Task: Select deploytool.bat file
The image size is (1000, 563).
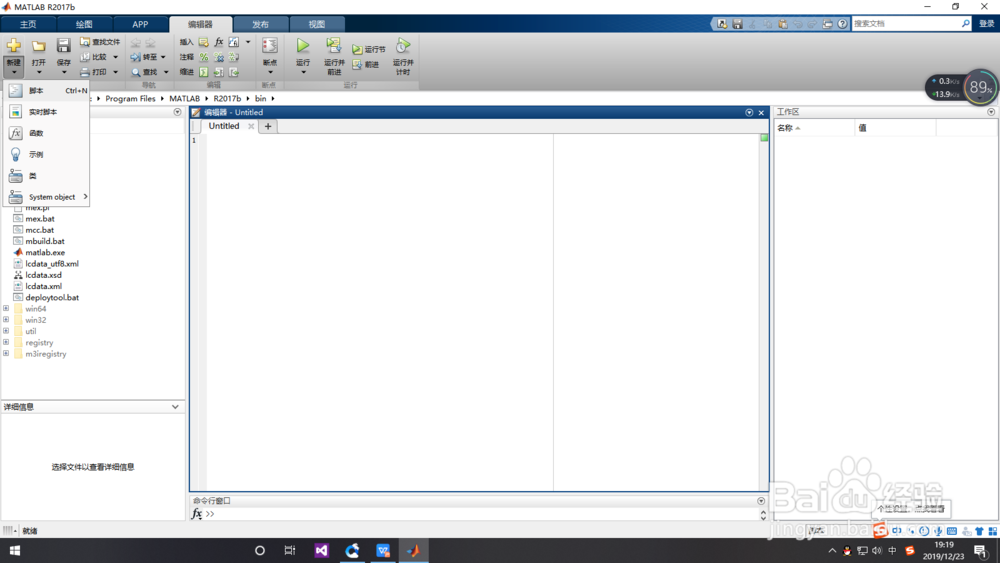Action: (52, 297)
